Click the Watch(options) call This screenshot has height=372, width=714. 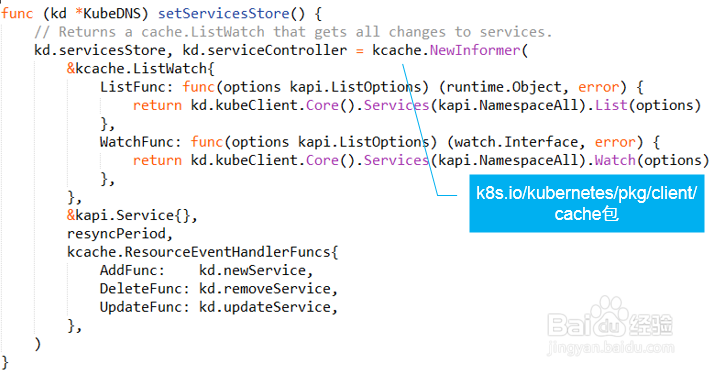coord(652,160)
